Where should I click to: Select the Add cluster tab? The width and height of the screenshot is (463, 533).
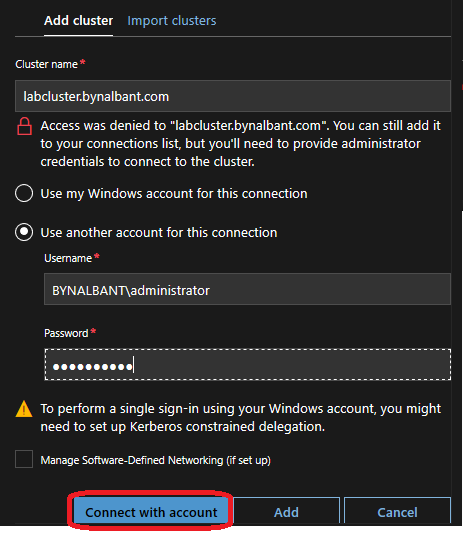point(79,21)
